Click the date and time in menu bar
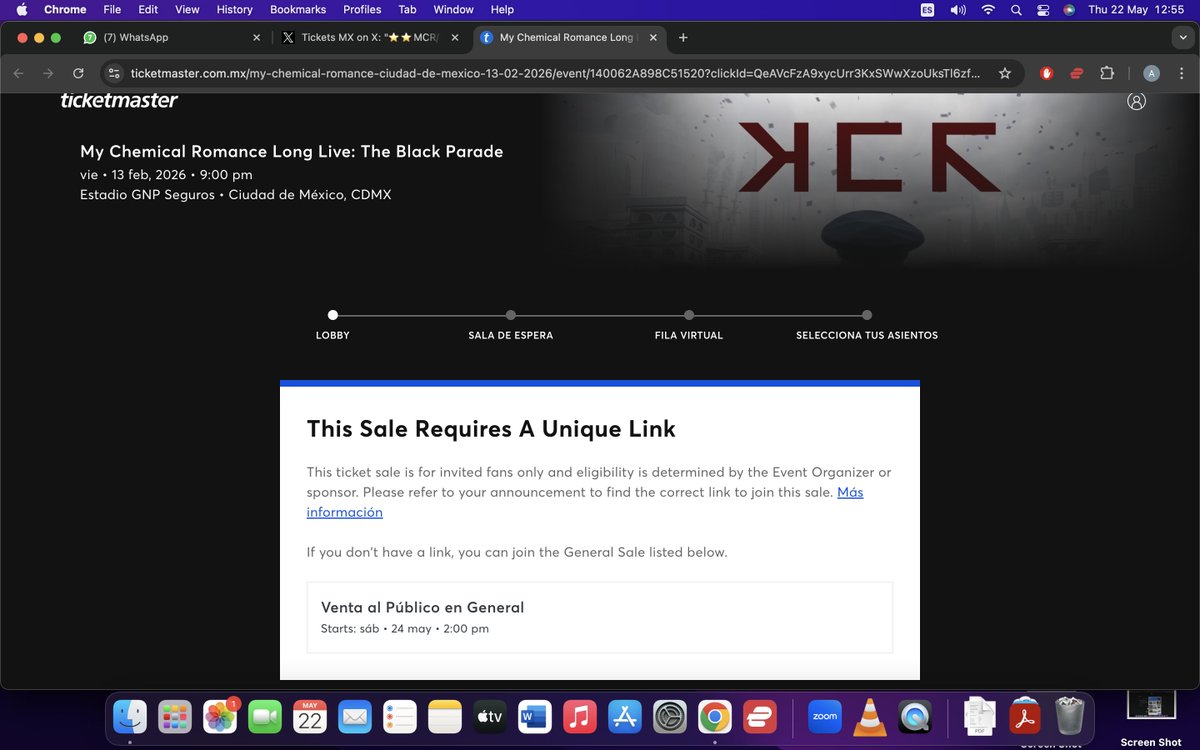 tap(1135, 9)
